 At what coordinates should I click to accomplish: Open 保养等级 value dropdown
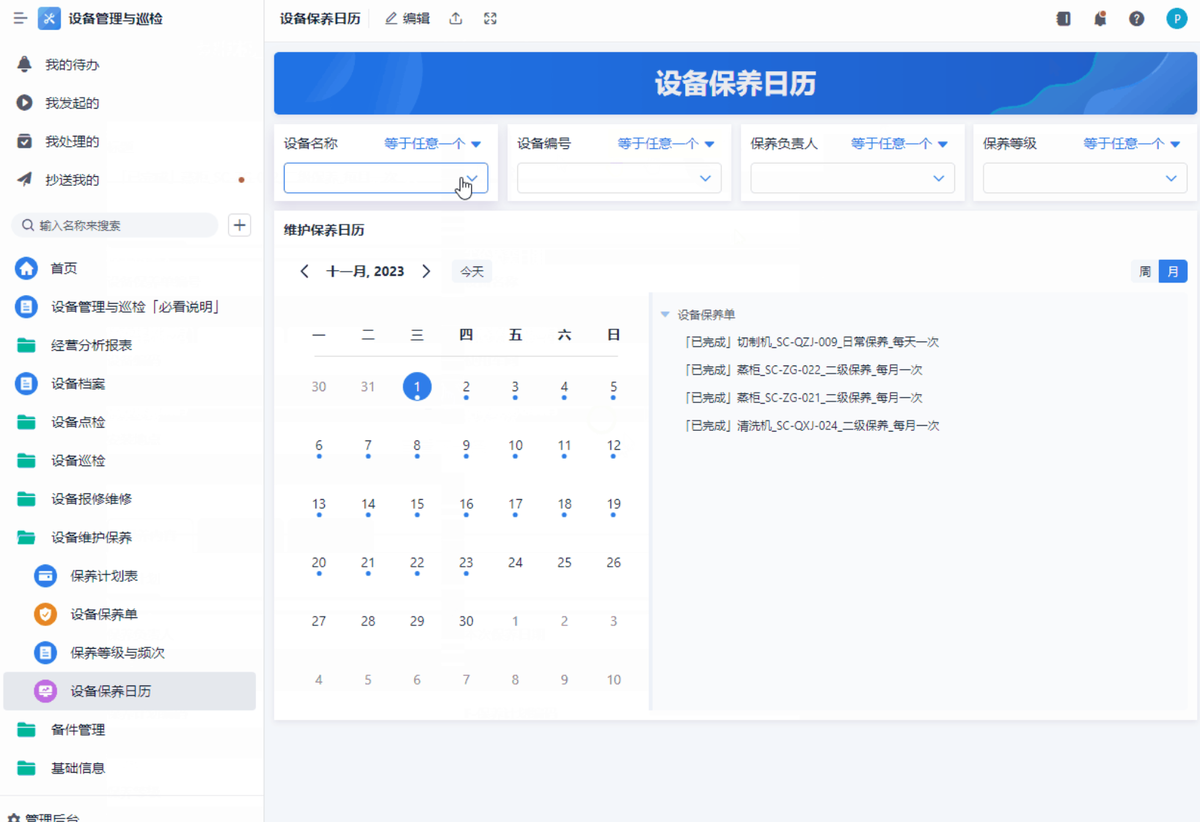[x=1085, y=178]
